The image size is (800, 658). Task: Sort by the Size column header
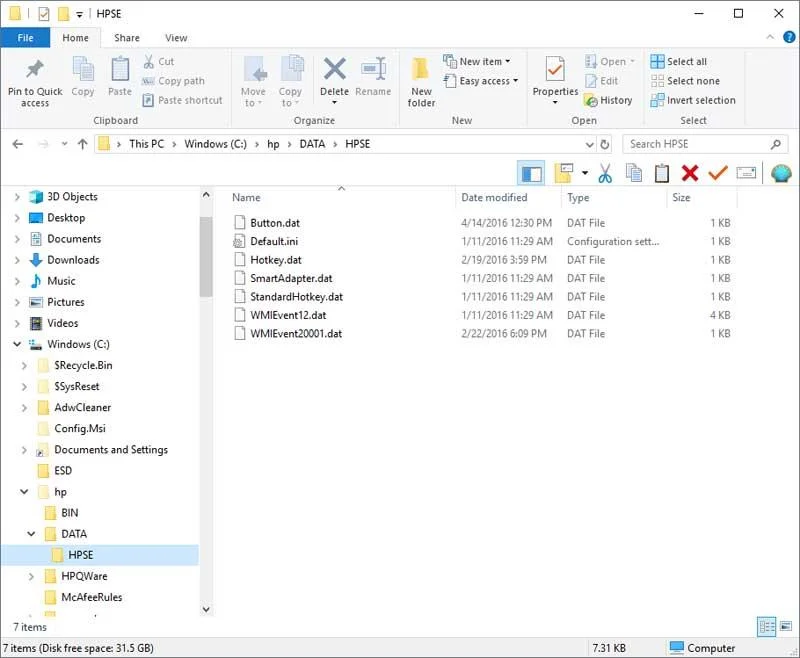[681, 198]
